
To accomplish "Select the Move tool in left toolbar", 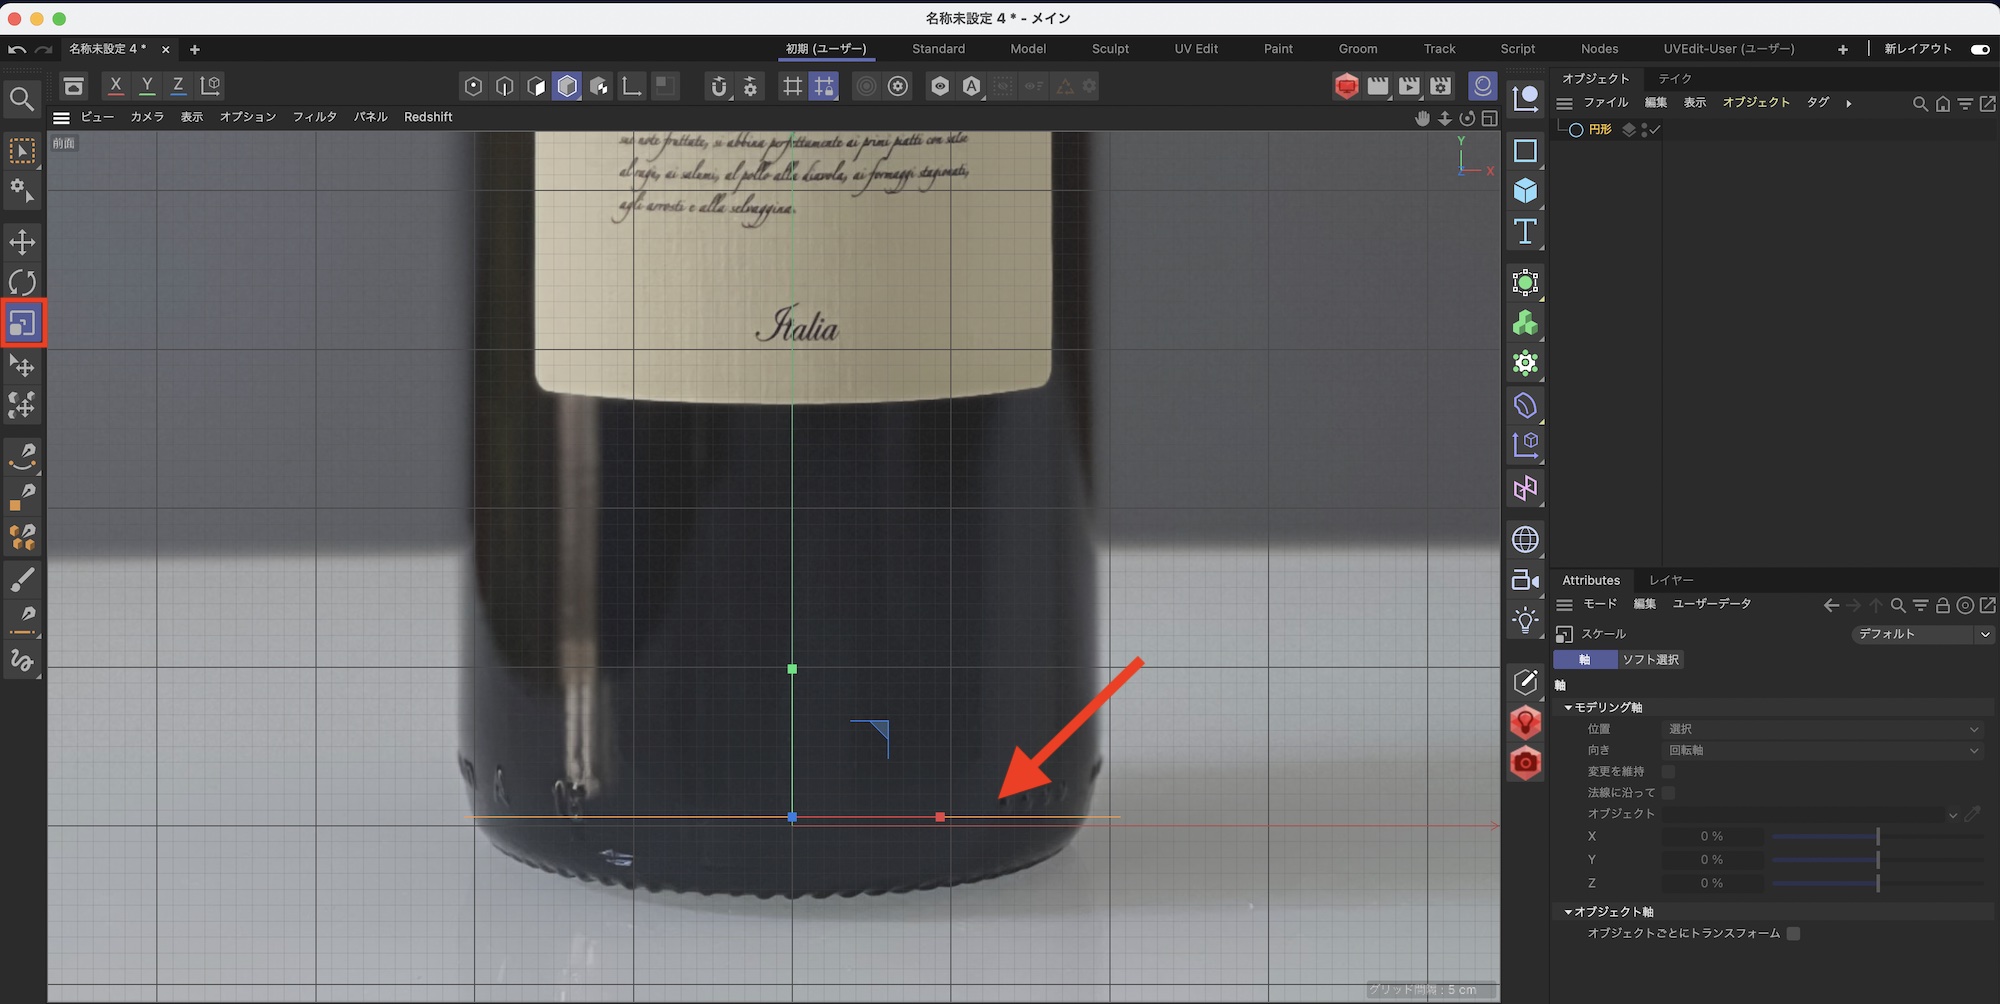I will tap(22, 242).
